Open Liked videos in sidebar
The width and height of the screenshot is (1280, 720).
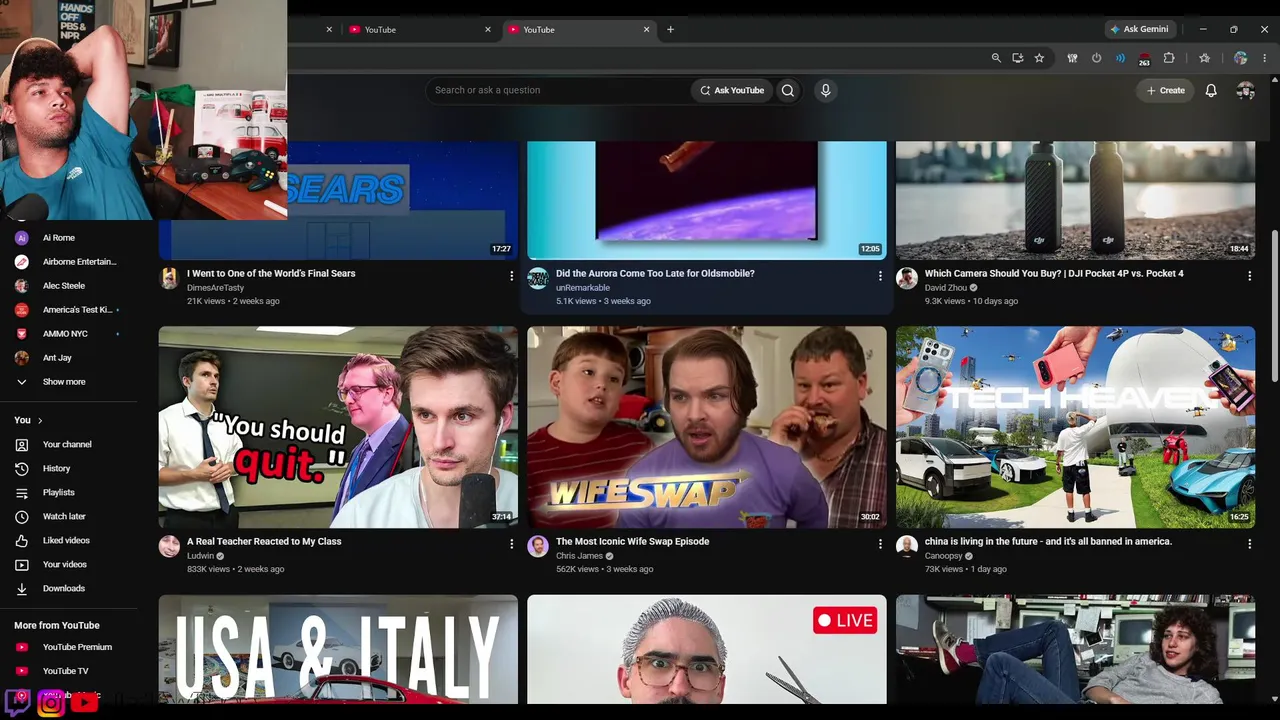click(68, 540)
